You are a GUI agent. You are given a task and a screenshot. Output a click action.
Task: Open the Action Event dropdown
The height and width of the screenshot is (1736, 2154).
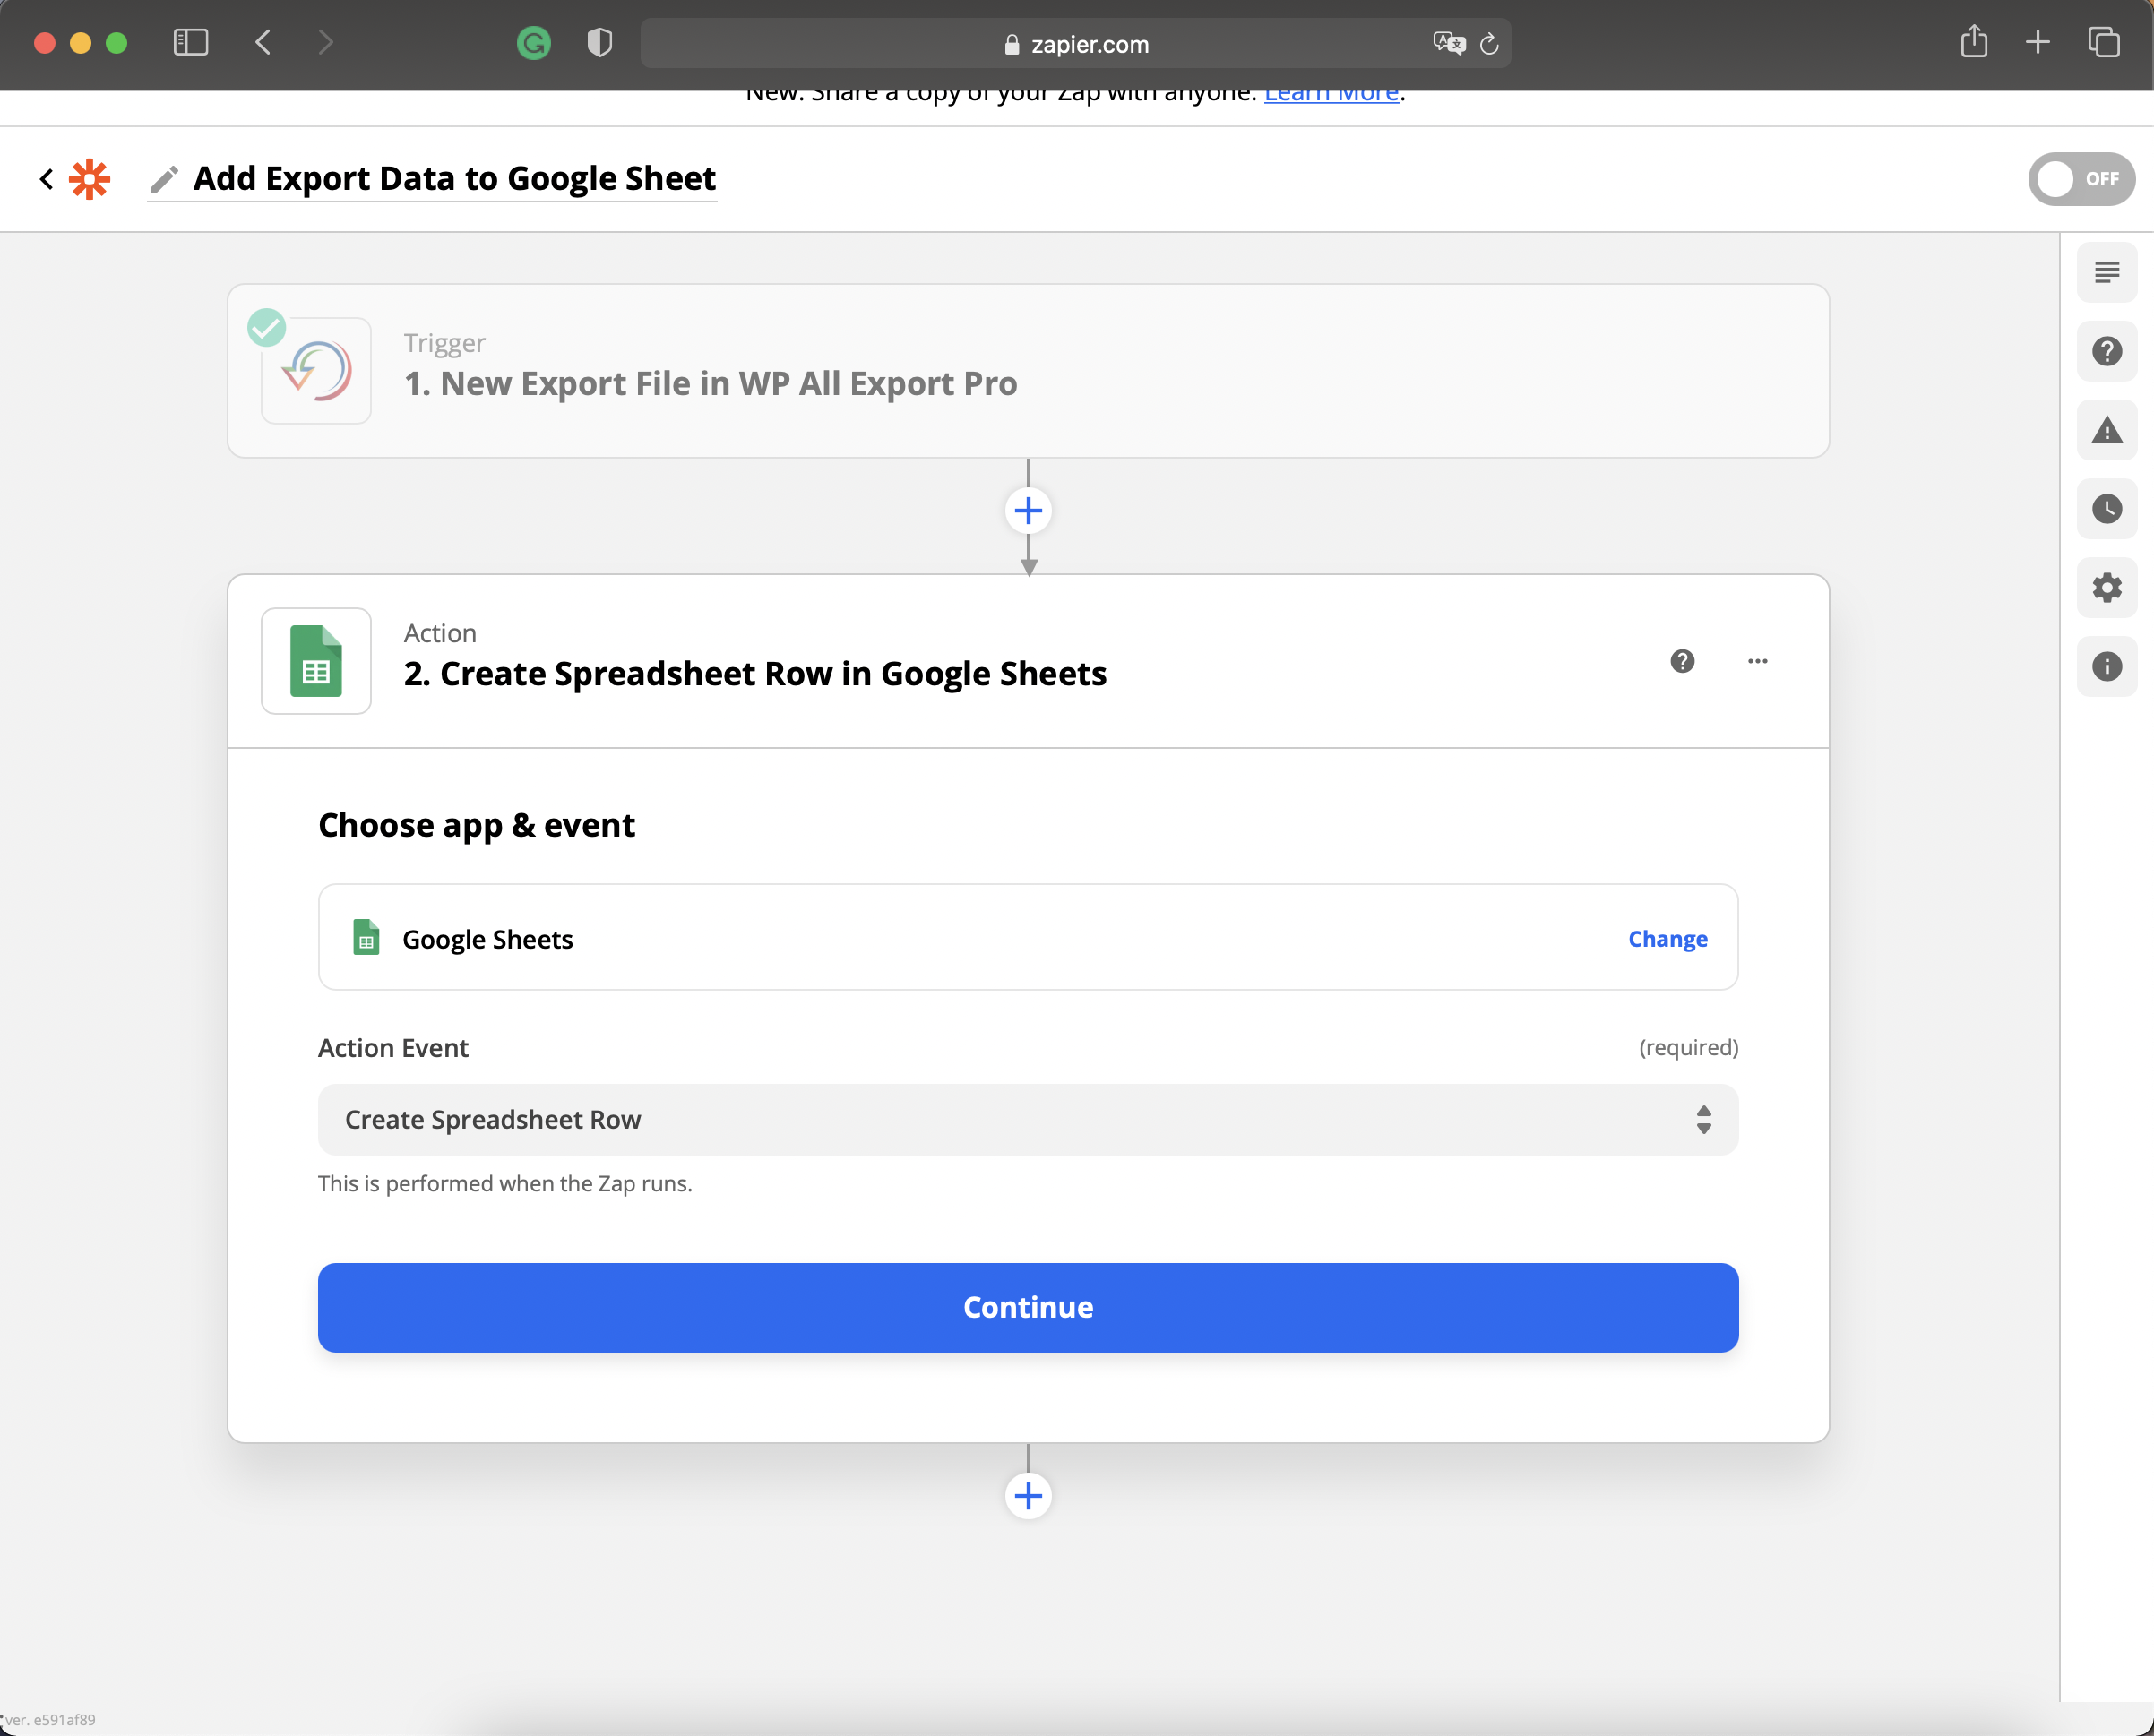tap(1027, 1119)
